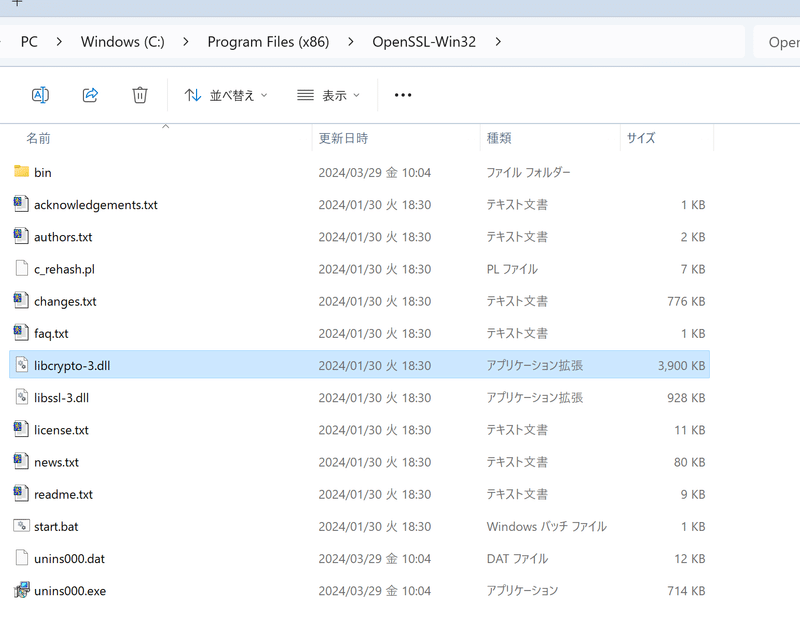Click the 928 KB size of libssl-3.dll
Viewport: 800px width, 630px height.
pos(686,398)
